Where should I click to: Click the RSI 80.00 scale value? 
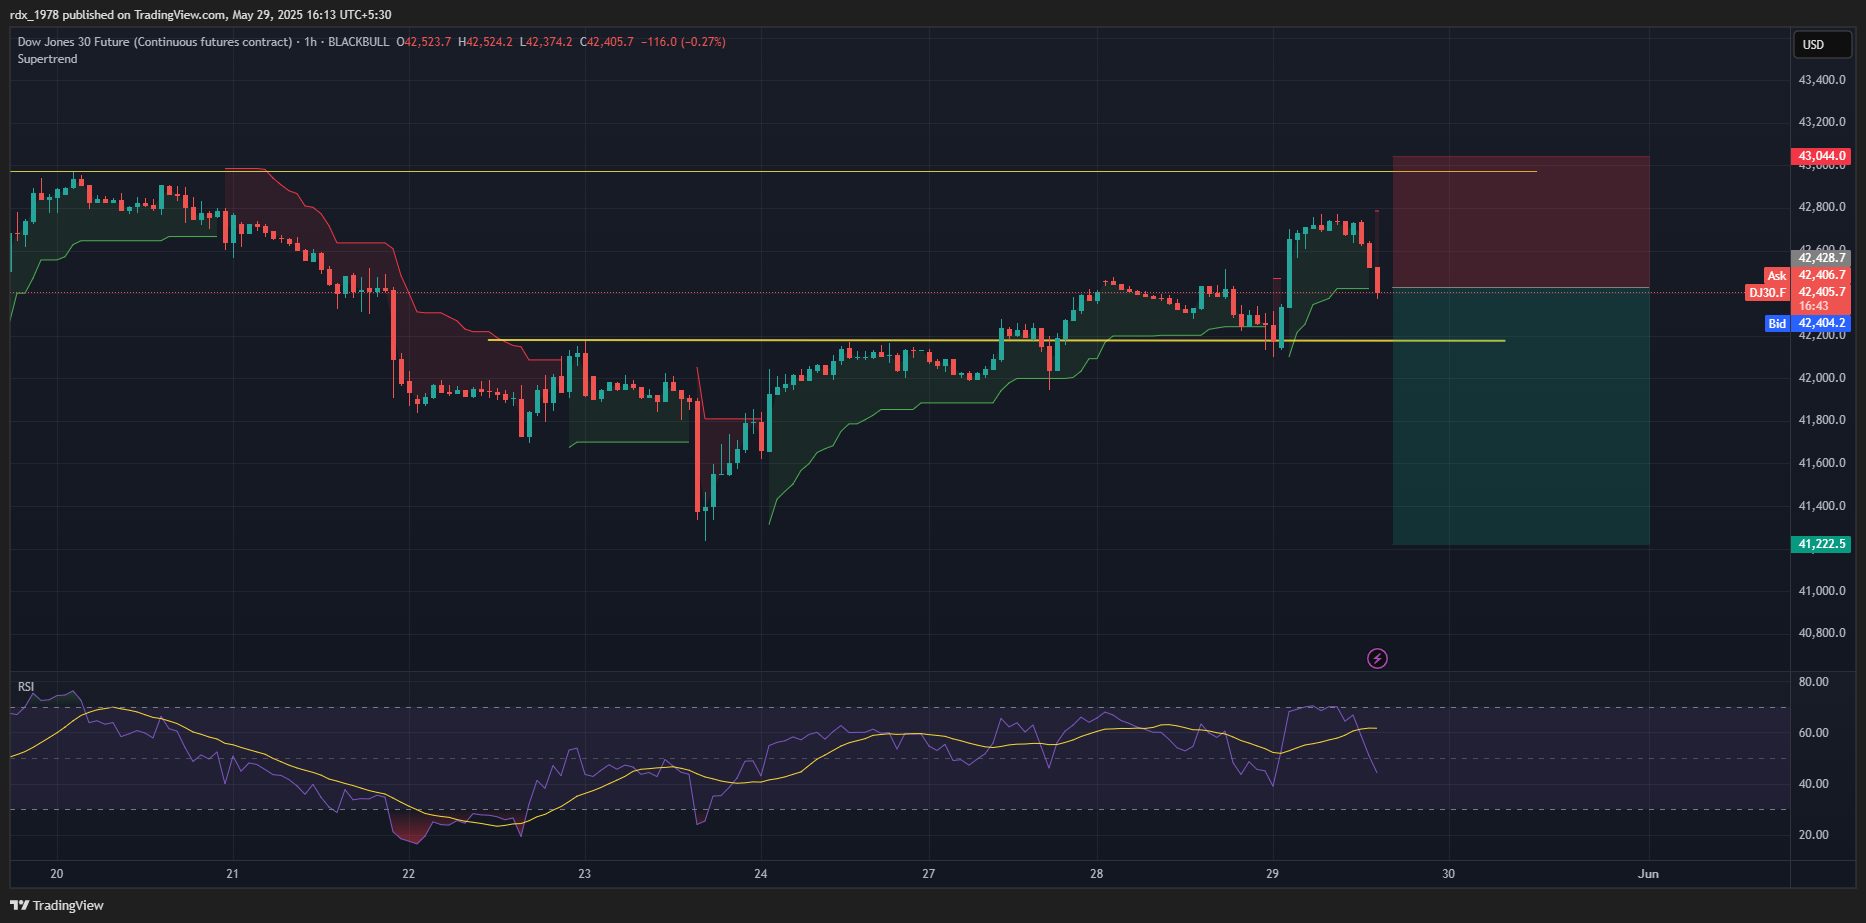[x=1814, y=682]
